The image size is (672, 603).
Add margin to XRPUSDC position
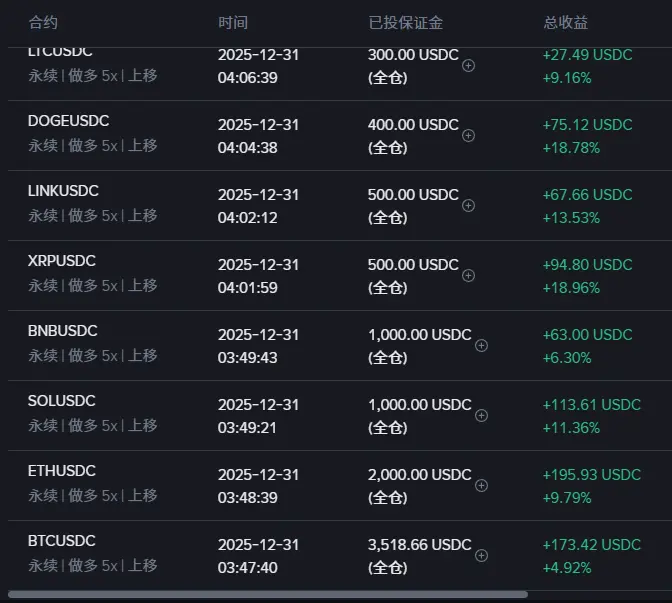pyautogui.click(x=468, y=275)
